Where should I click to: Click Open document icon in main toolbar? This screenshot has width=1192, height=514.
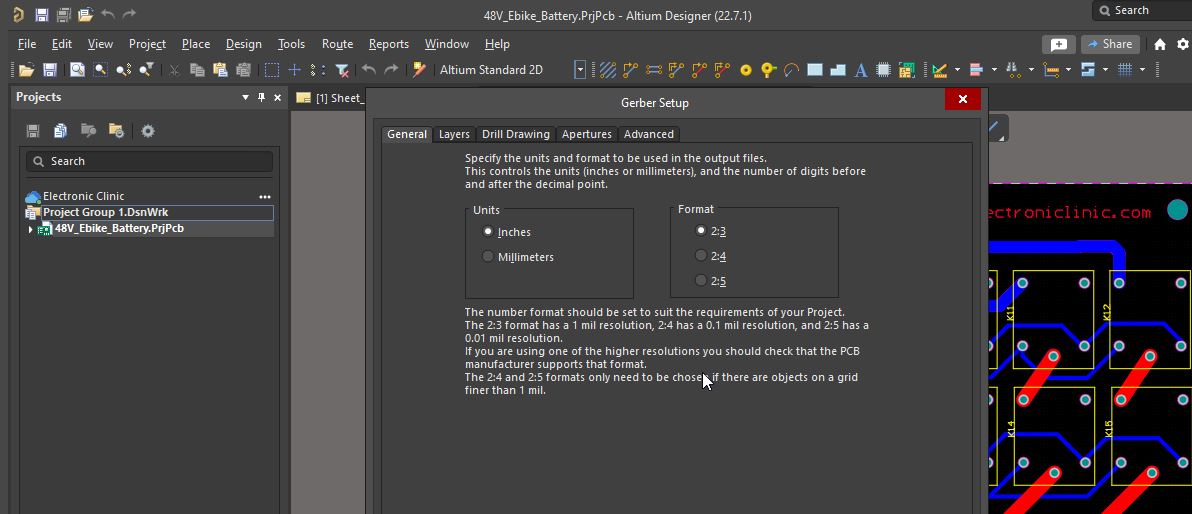[x=27, y=70]
